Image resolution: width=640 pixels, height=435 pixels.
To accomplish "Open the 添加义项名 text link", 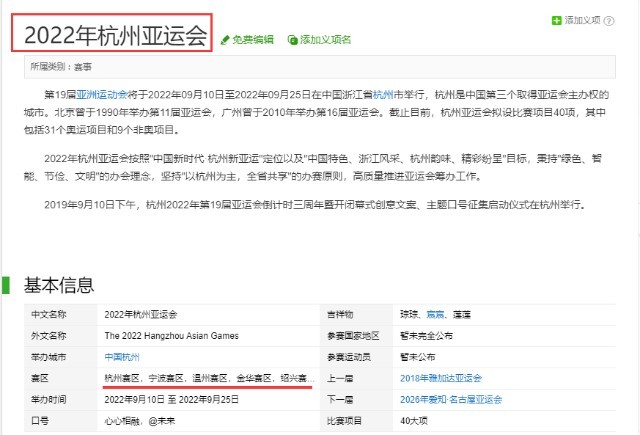I will [325, 40].
